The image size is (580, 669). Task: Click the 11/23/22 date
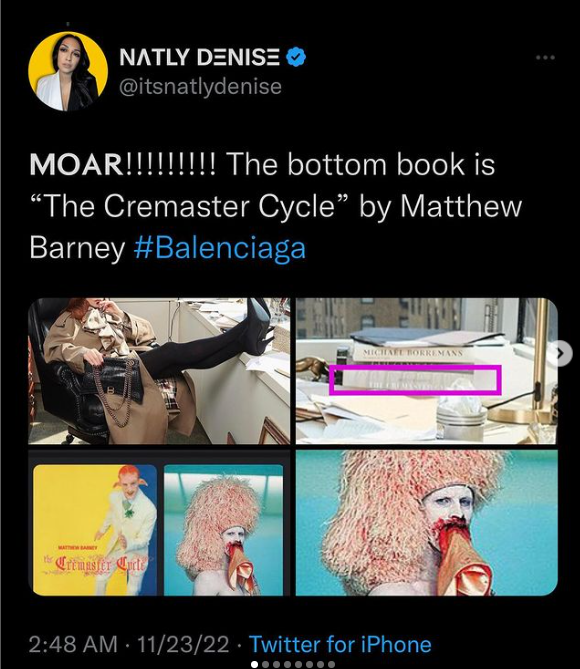[183, 644]
